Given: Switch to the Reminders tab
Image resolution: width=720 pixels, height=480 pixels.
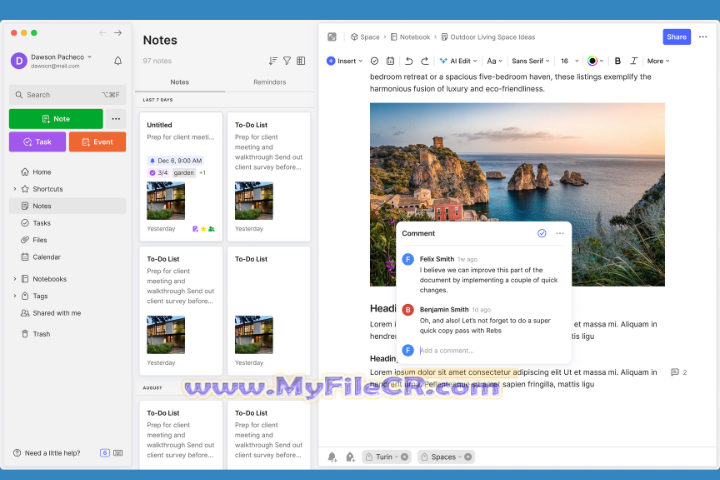Looking at the screenshot, I should [270, 82].
